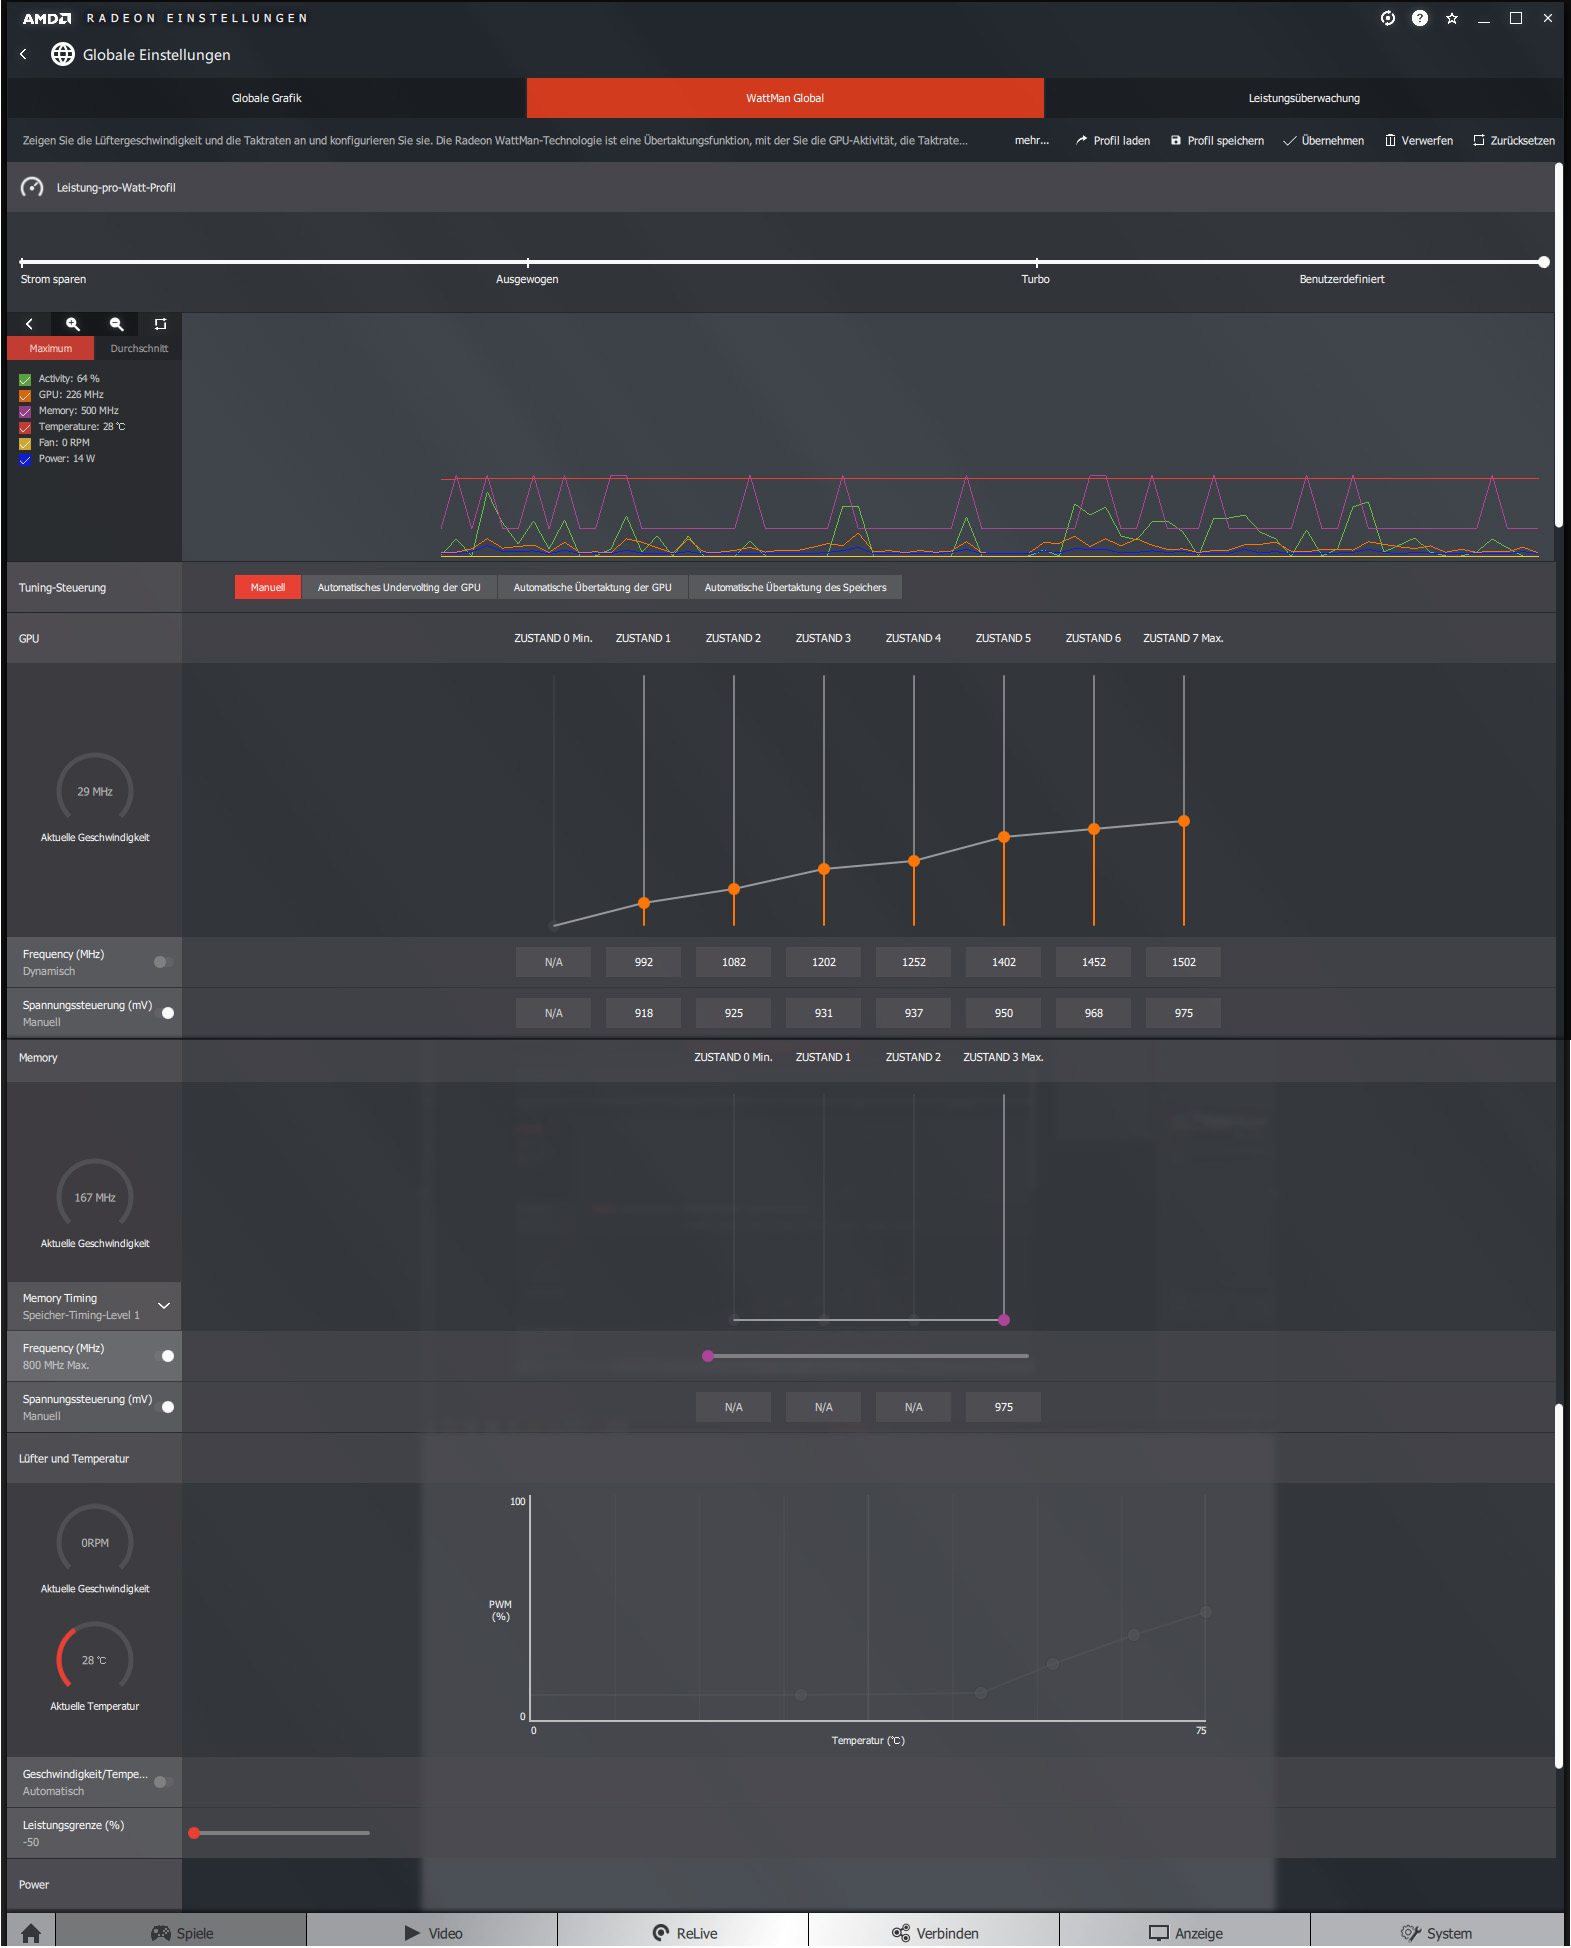Image resolution: width=1571 pixels, height=1948 pixels.
Task: Click the Leistung-pro-Watt-Profil gauge icon
Action: click(32, 187)
